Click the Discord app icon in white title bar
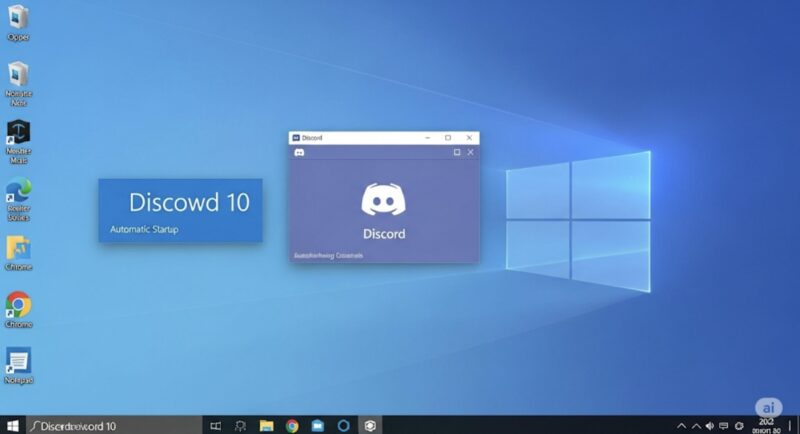The image size is (800, 434). click(x=296, y=138)
